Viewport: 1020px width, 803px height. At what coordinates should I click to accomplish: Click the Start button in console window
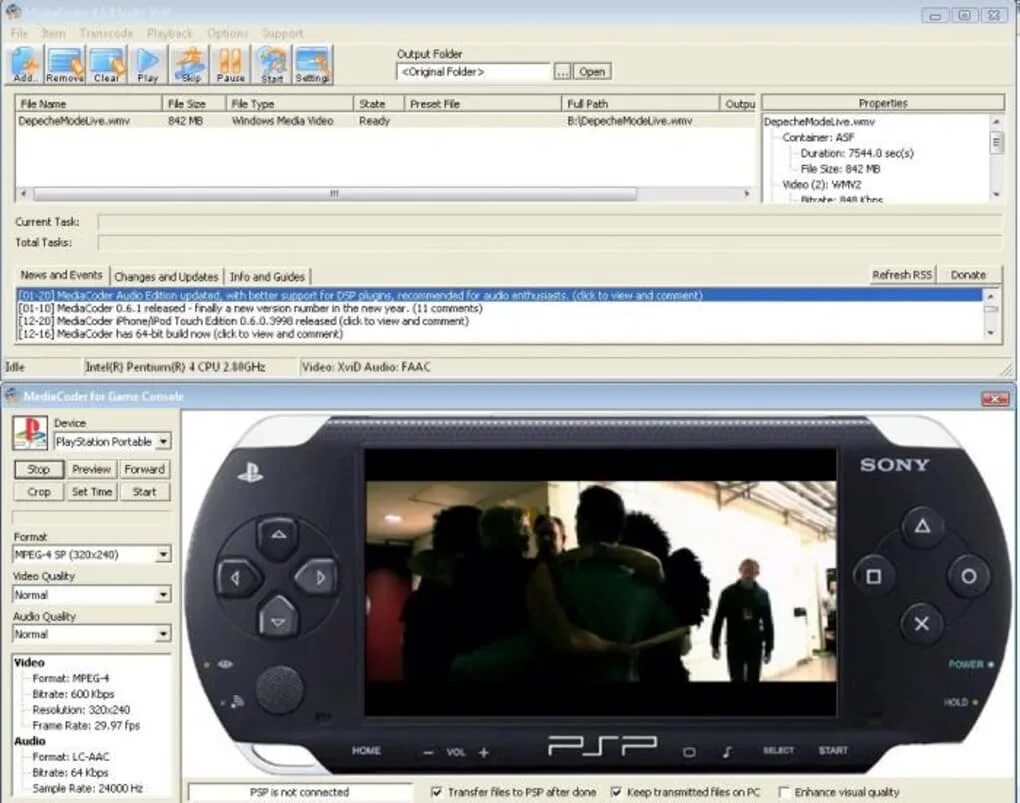tap(144, 492)
